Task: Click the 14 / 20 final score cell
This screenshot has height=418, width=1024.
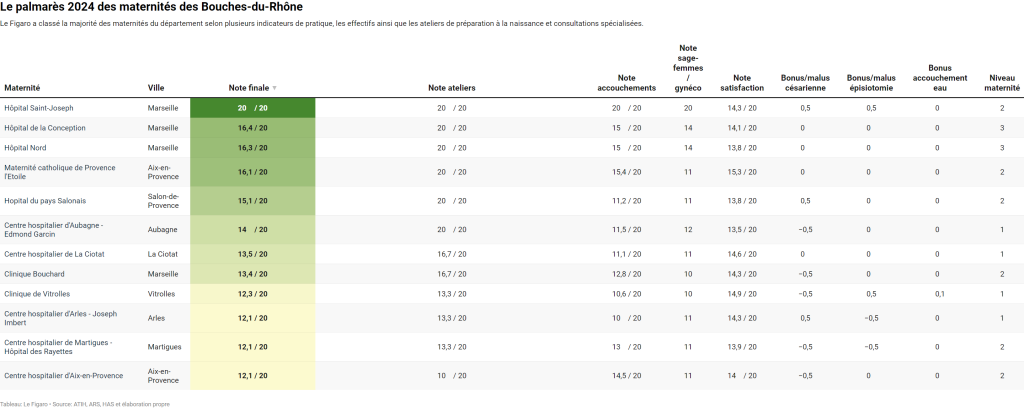Action: click(x=253, y=229)
